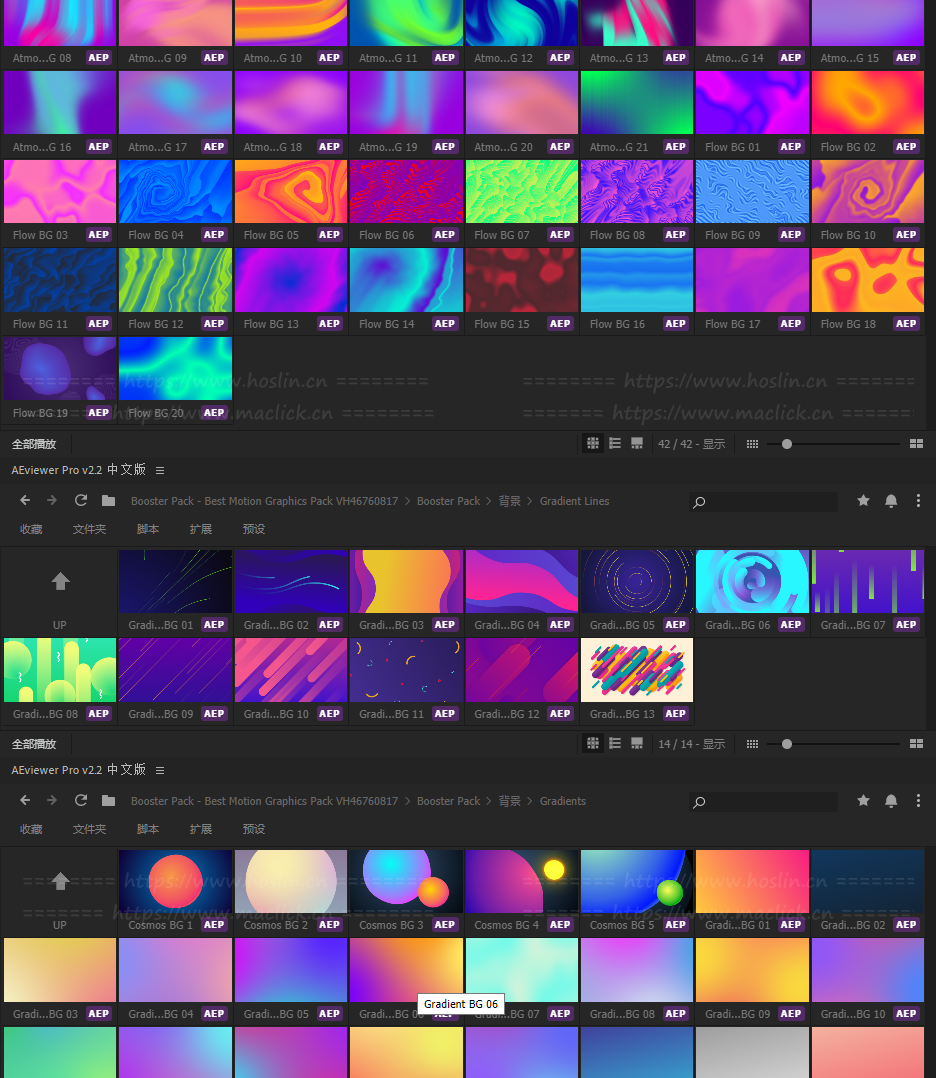The image size is (936, 1078).
Task: Open 42 / 42 - 显示 display dropdown
Action: coord(691,444)
